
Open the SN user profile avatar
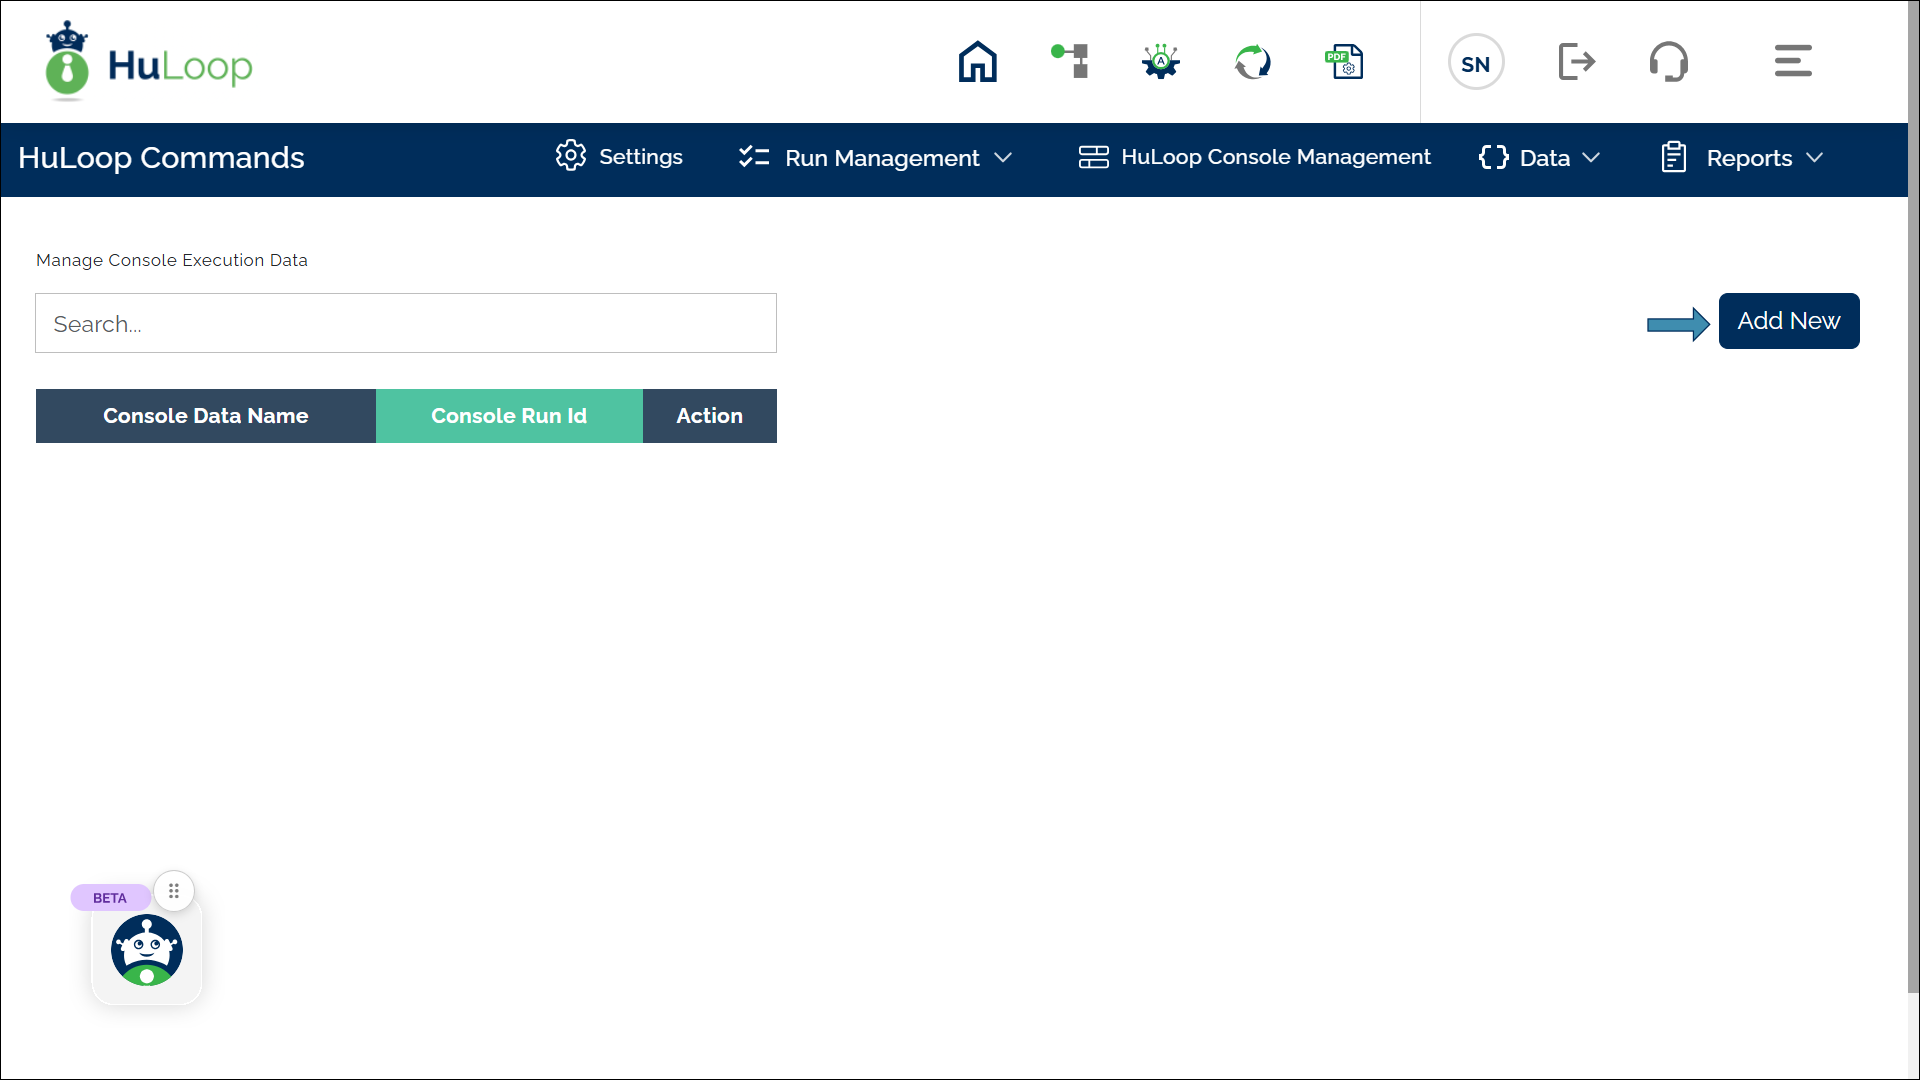[1475, 62]
